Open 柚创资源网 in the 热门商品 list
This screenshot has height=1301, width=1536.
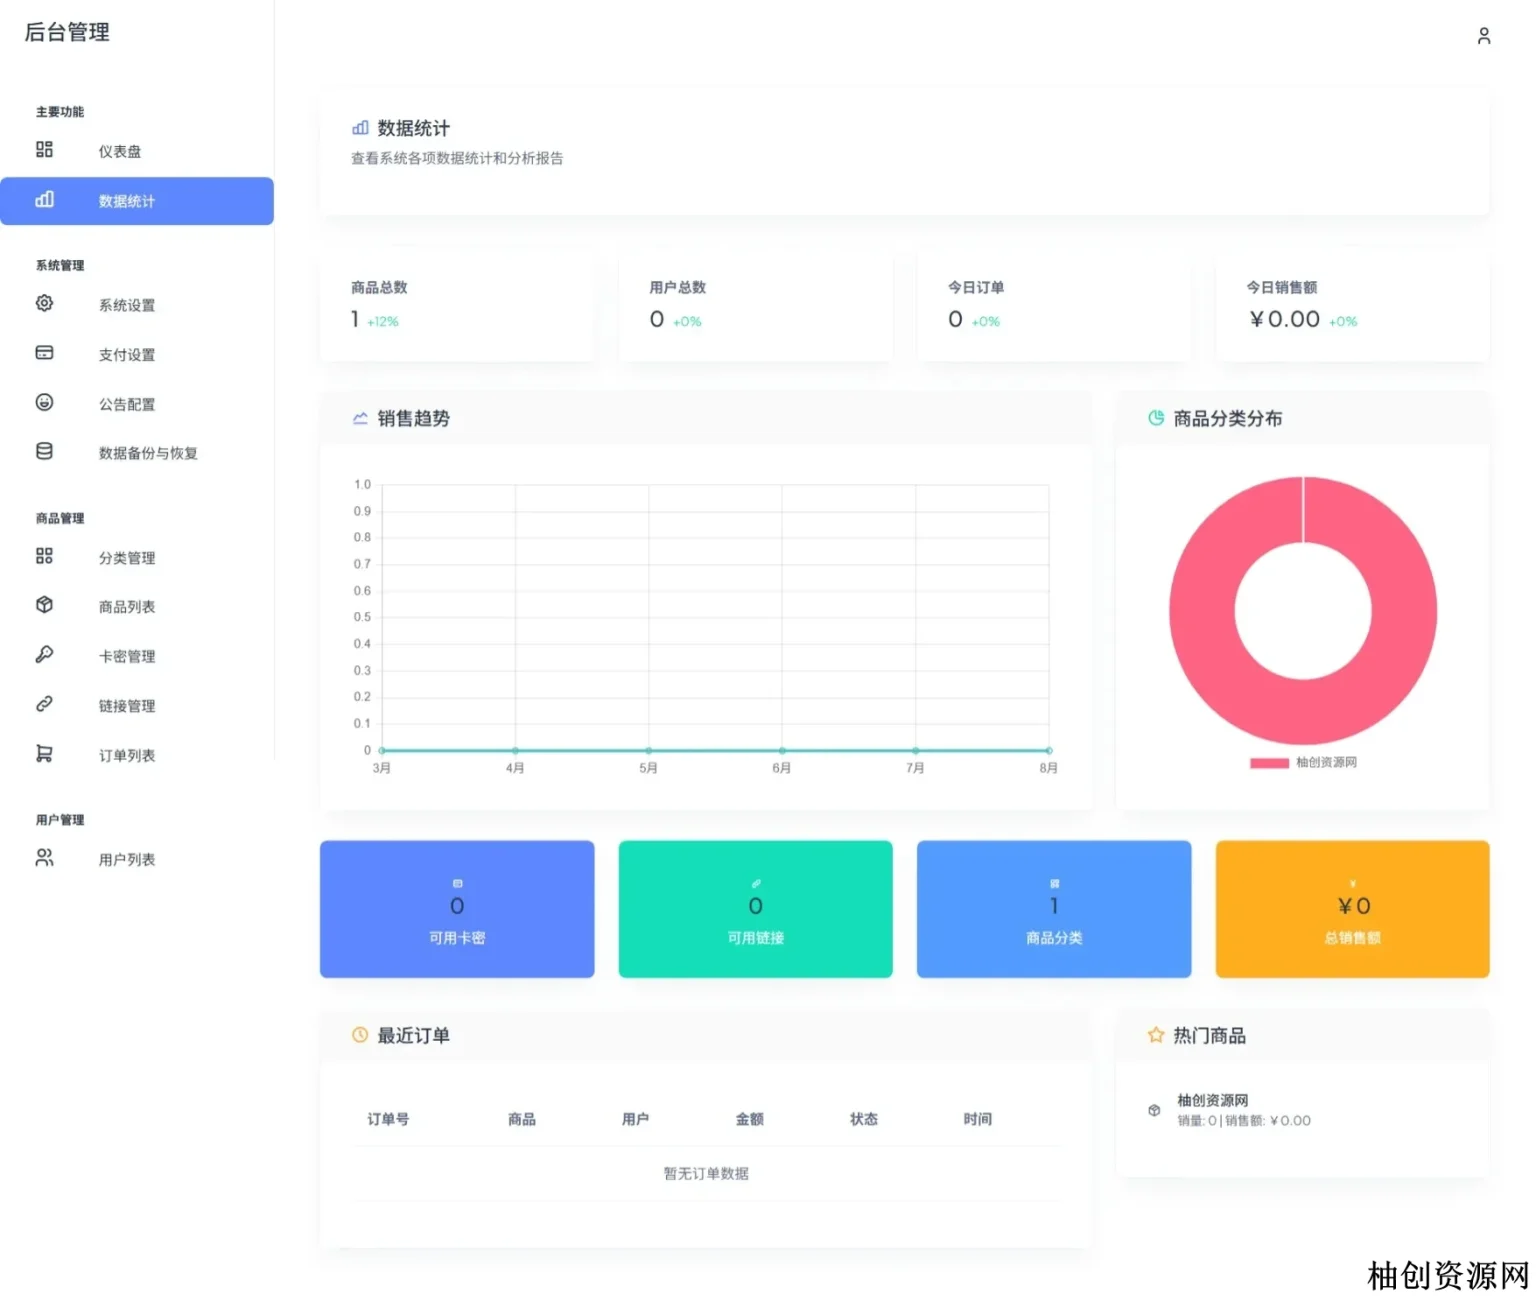pyautogui.click(x=1212, y=1100)
